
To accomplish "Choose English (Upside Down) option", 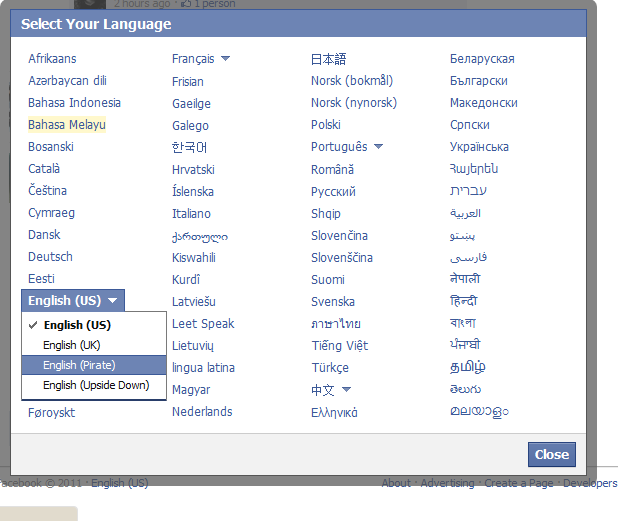I will 96,385.
